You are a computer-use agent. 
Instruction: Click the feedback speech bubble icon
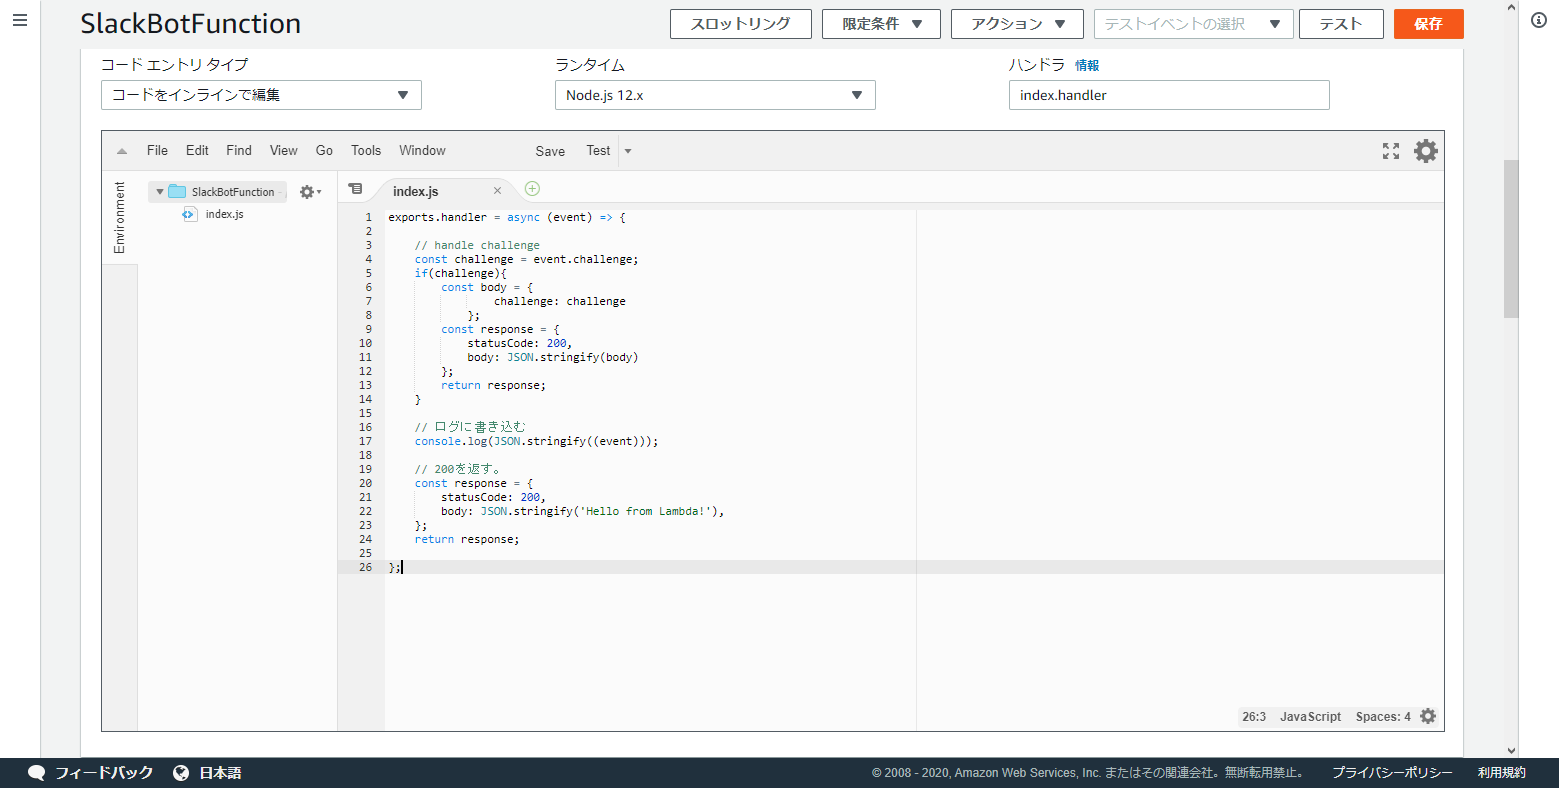(x=37, y=773)
